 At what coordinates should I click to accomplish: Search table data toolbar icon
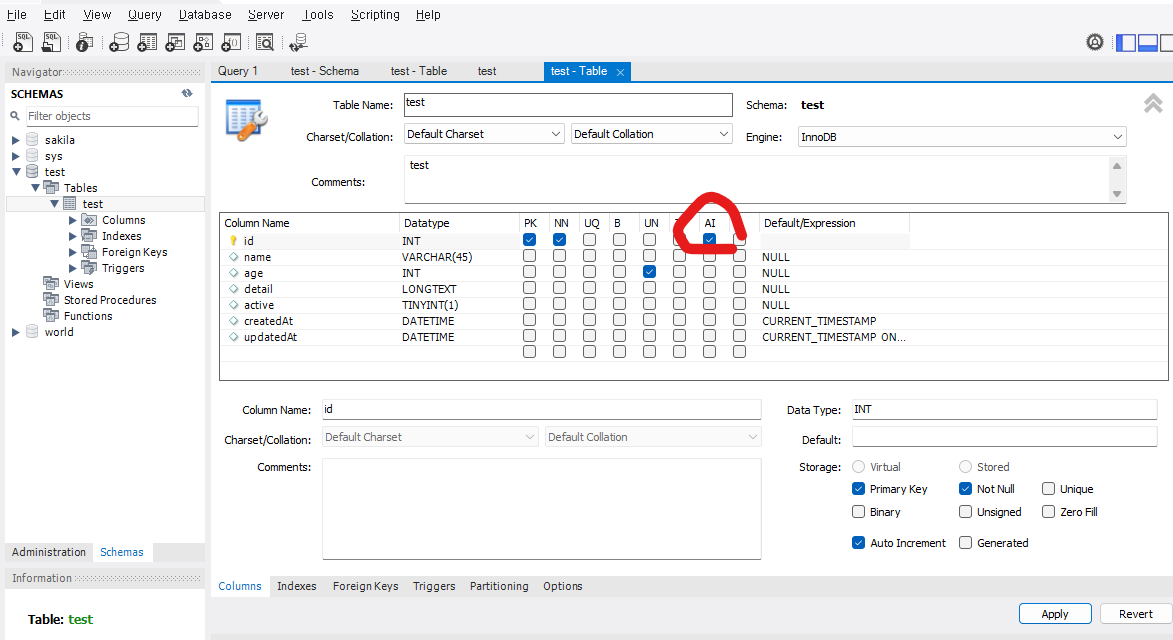click(265, 42)
